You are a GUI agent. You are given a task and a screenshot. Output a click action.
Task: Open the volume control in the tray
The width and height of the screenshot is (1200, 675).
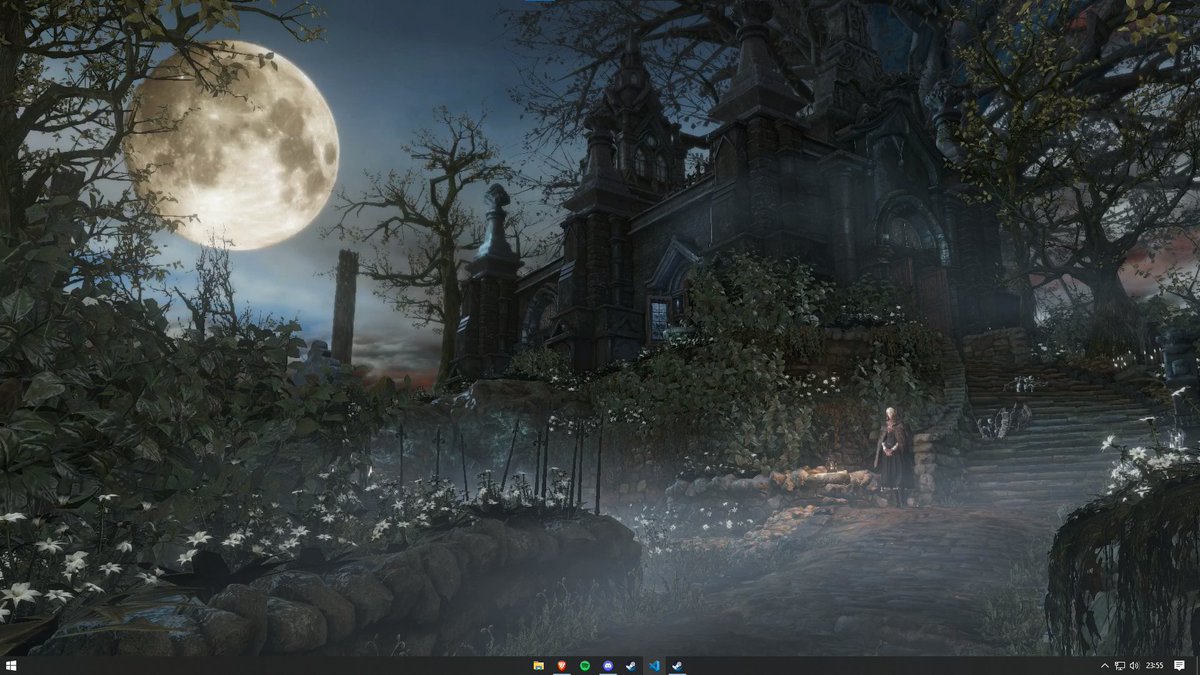click(x=1134, y=665)
